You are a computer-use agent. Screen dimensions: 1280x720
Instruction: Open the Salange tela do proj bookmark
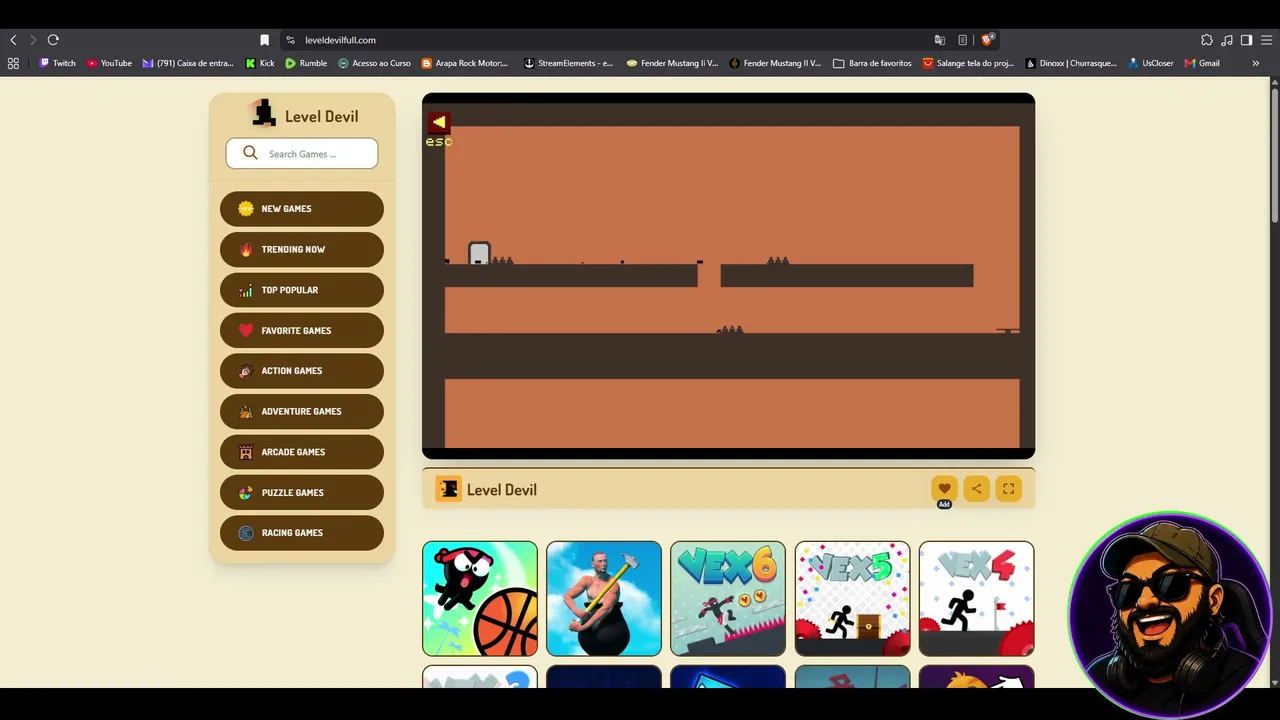tap(968, 63)
